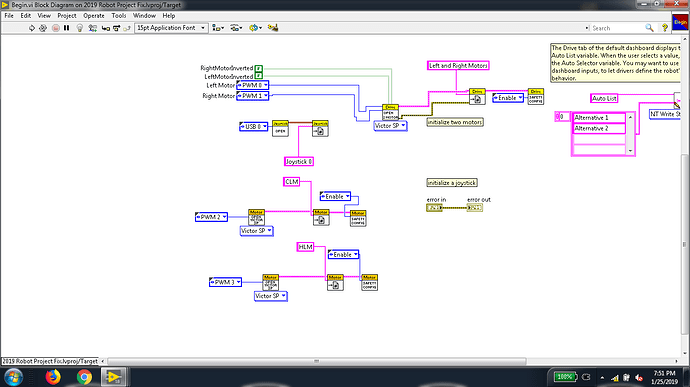Select Alternative 1 in Auto List
The width and height of the screenshot is (690, 387).
coord(599,118)
